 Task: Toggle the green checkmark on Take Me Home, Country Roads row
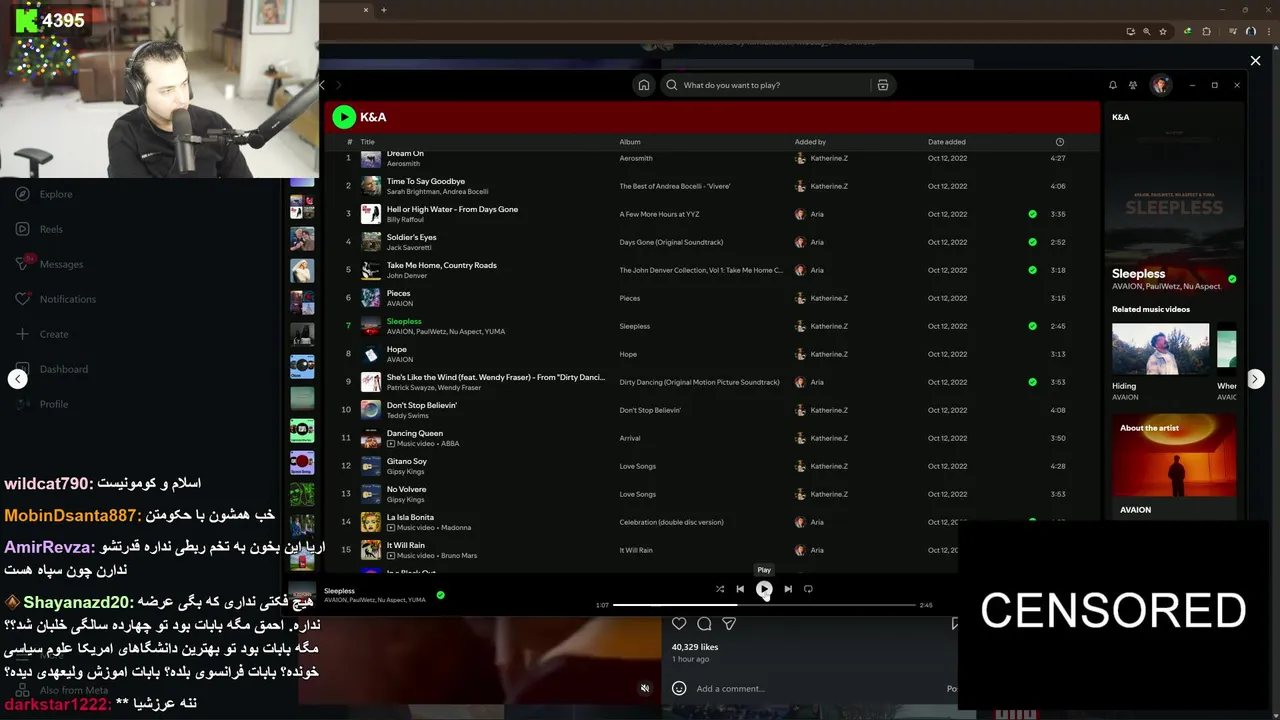1032,270
